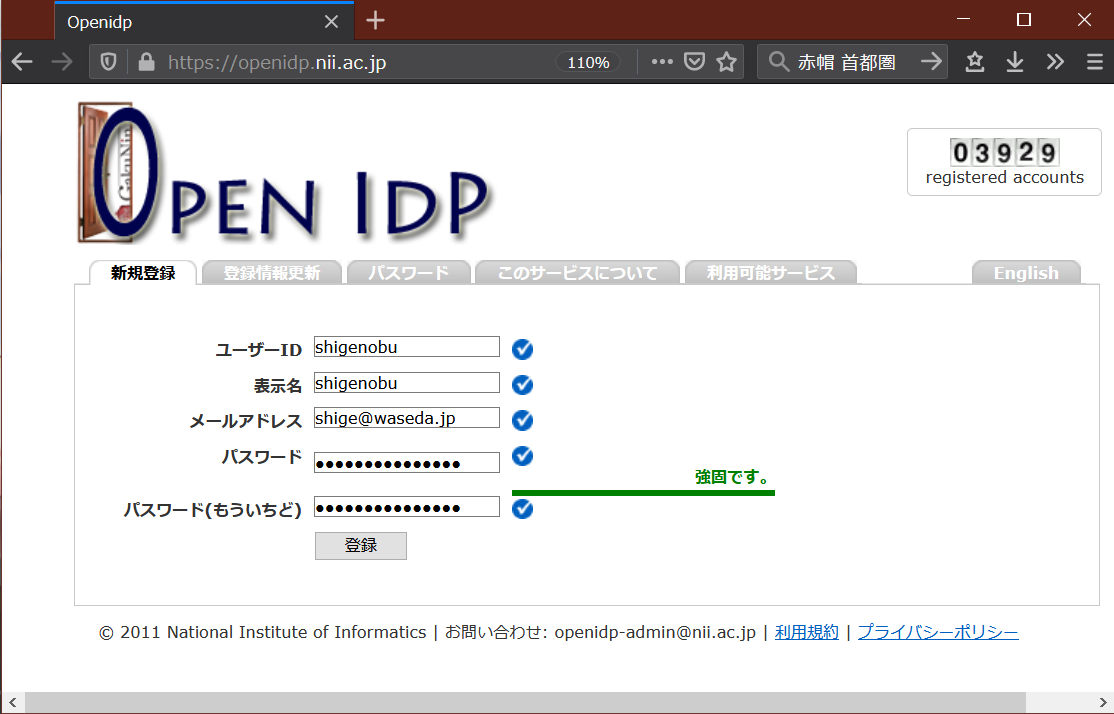Open the 利用規約 link
Image resolution: width=1114 pixels, height=714 pixels.
[806, 632]
